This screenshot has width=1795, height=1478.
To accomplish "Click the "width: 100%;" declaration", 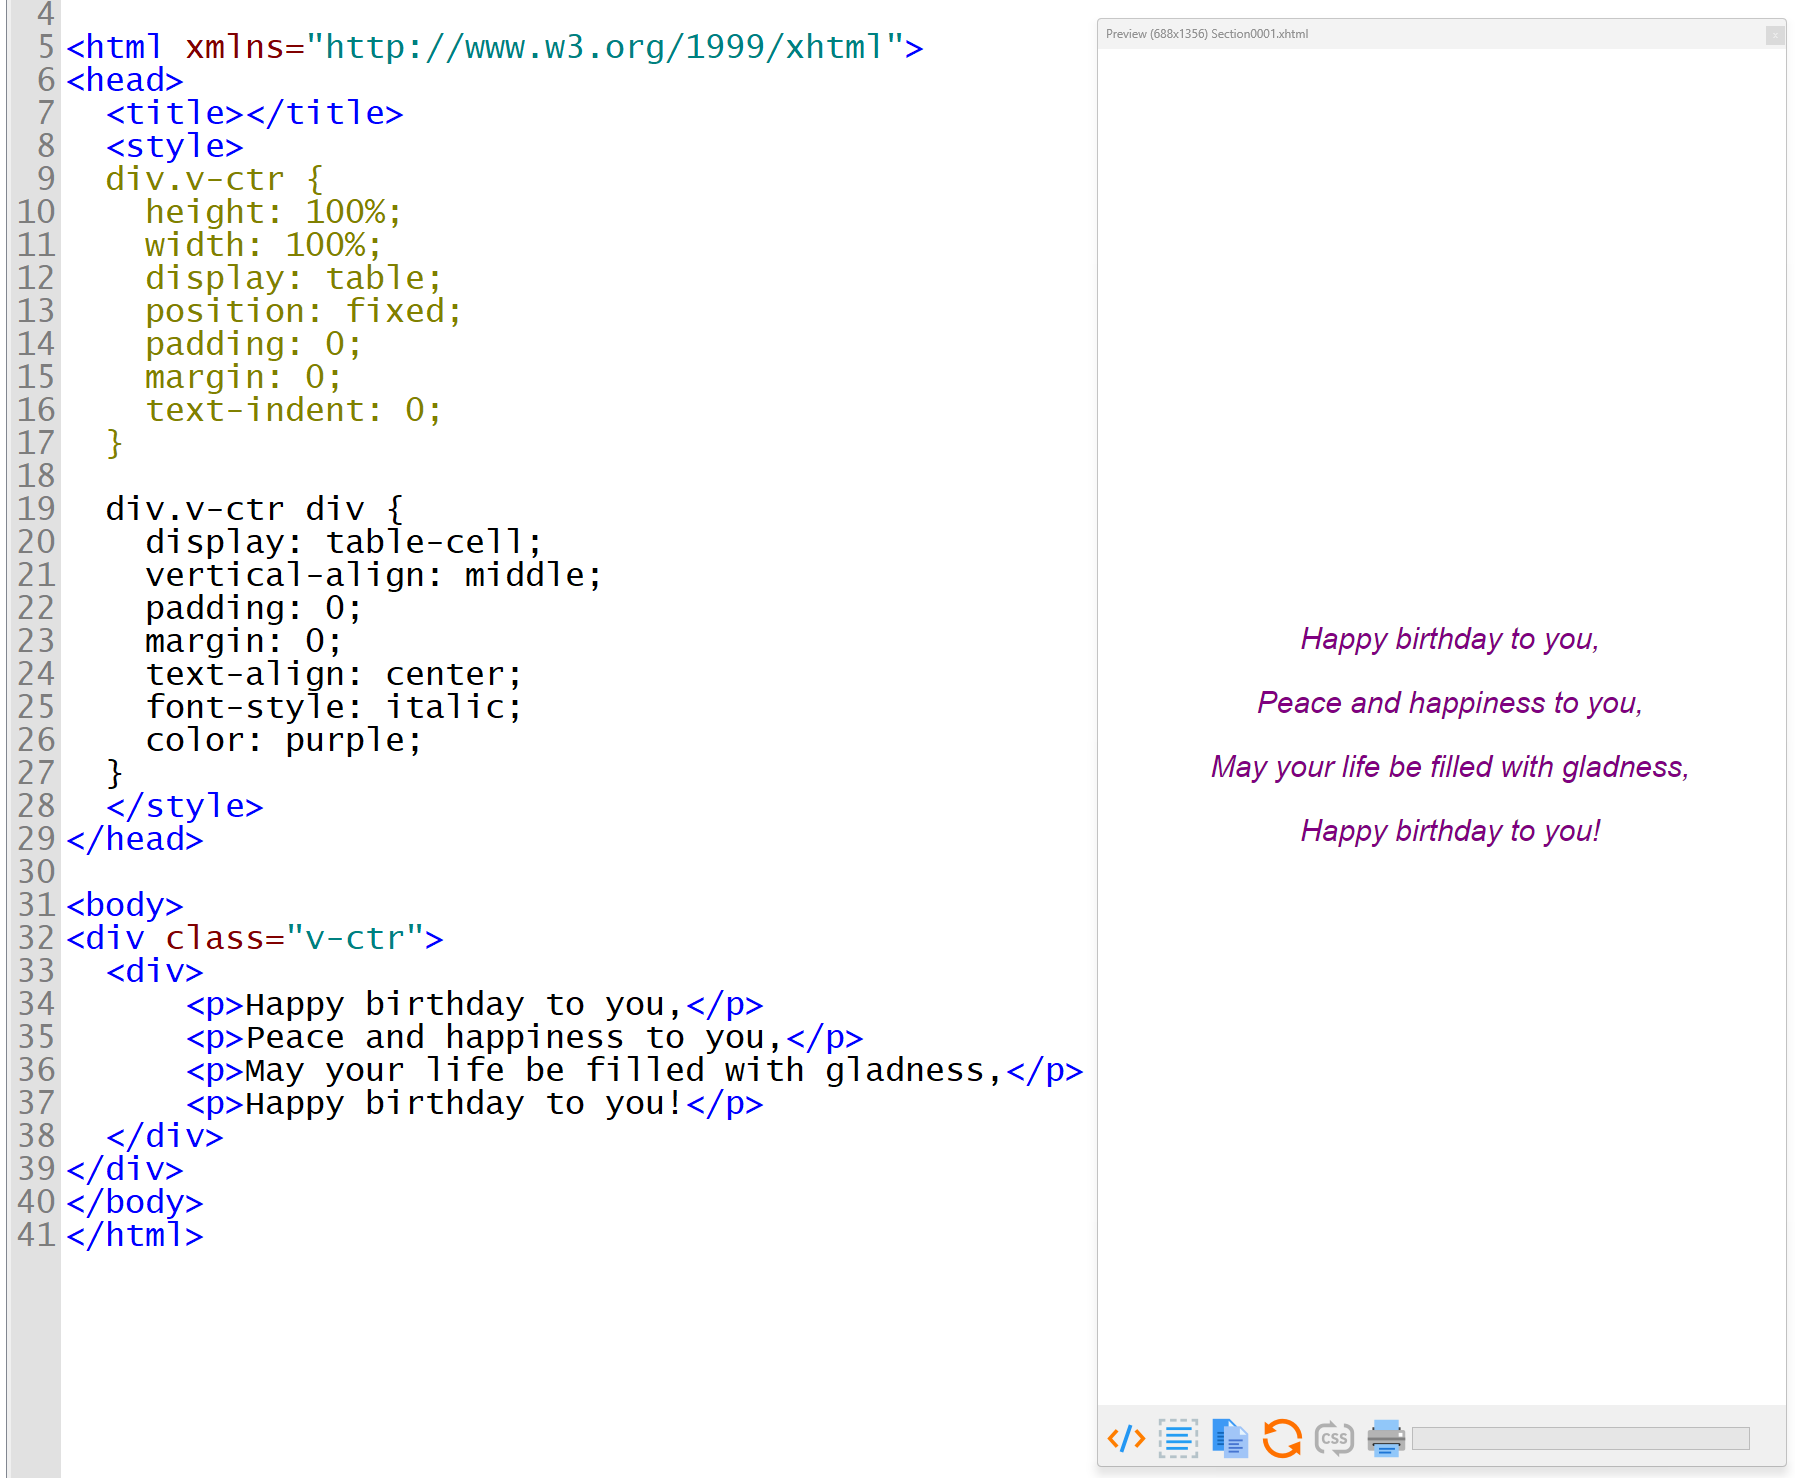I will click(x=264, y=245).
